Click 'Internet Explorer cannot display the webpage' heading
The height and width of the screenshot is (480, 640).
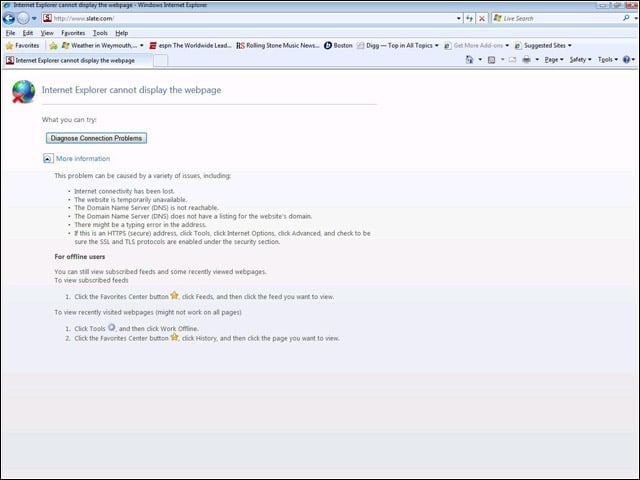(x=131, y=90)
